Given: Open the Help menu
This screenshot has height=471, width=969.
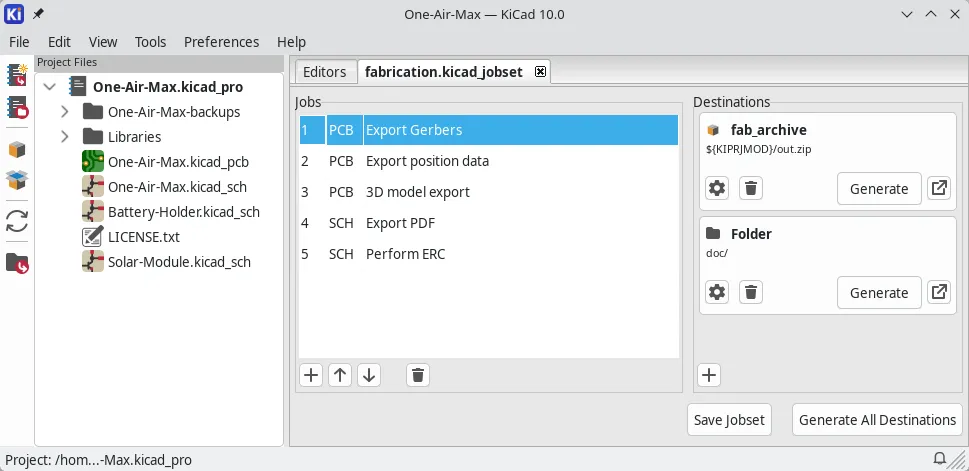Looking at the screenshot, I should click(x=291, y=42).
